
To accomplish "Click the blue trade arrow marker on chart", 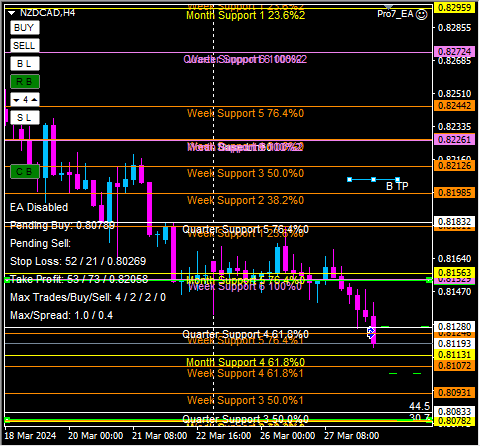I will click(371, 332).
